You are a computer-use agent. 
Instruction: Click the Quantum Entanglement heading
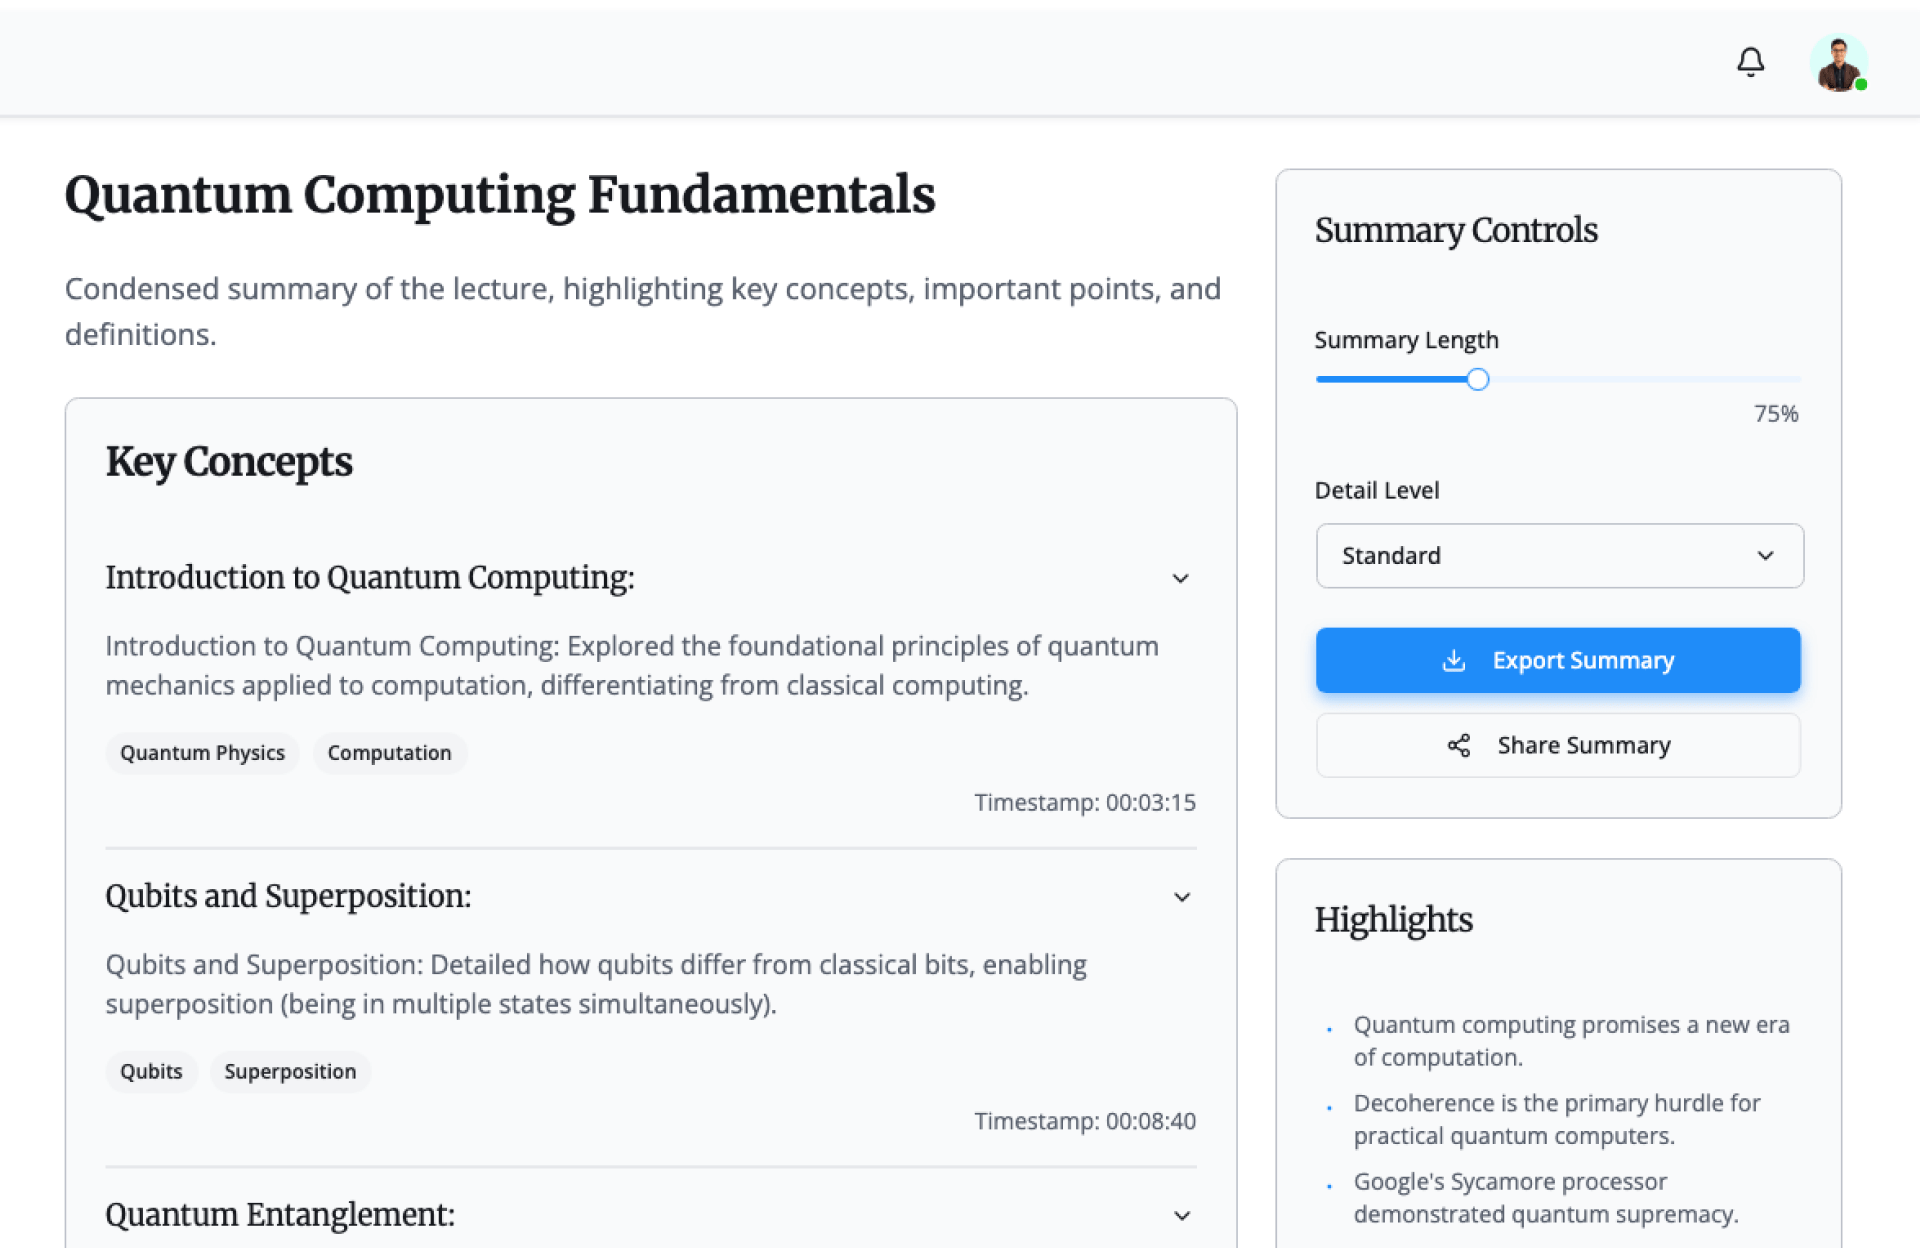[x=280, y=1215]
